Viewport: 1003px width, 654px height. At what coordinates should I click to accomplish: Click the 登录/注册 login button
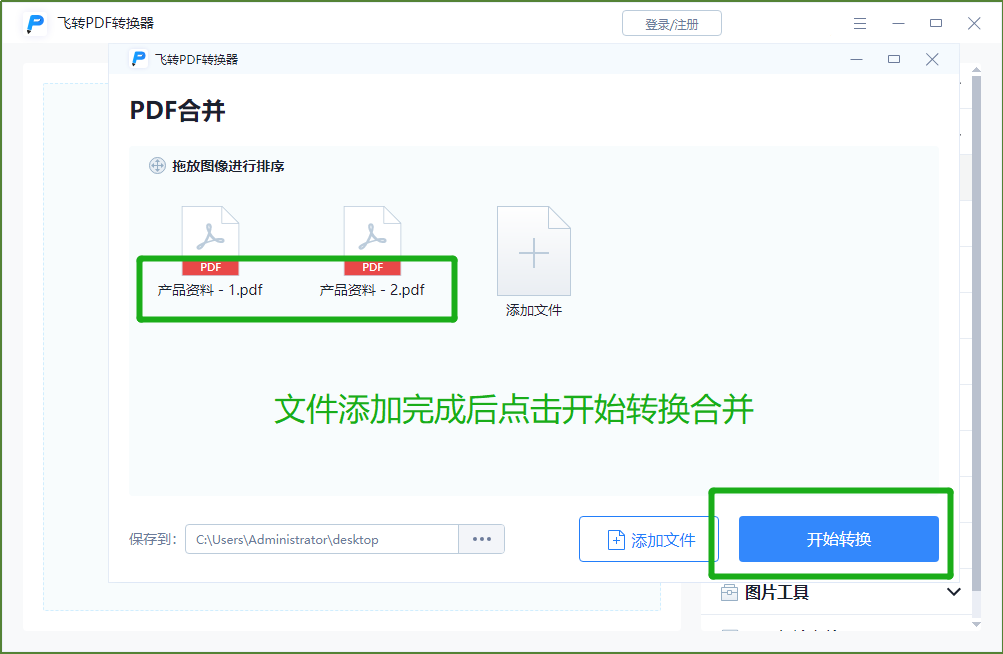point(671,24)
